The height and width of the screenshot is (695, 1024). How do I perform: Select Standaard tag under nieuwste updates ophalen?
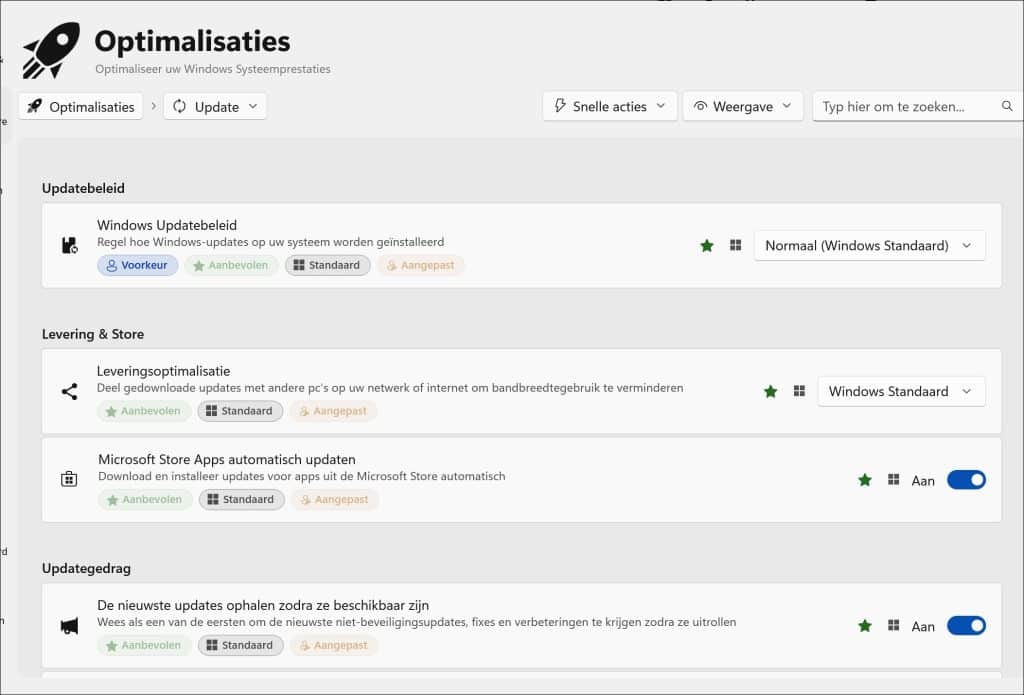pyautogui.click(x=240, y=645)
